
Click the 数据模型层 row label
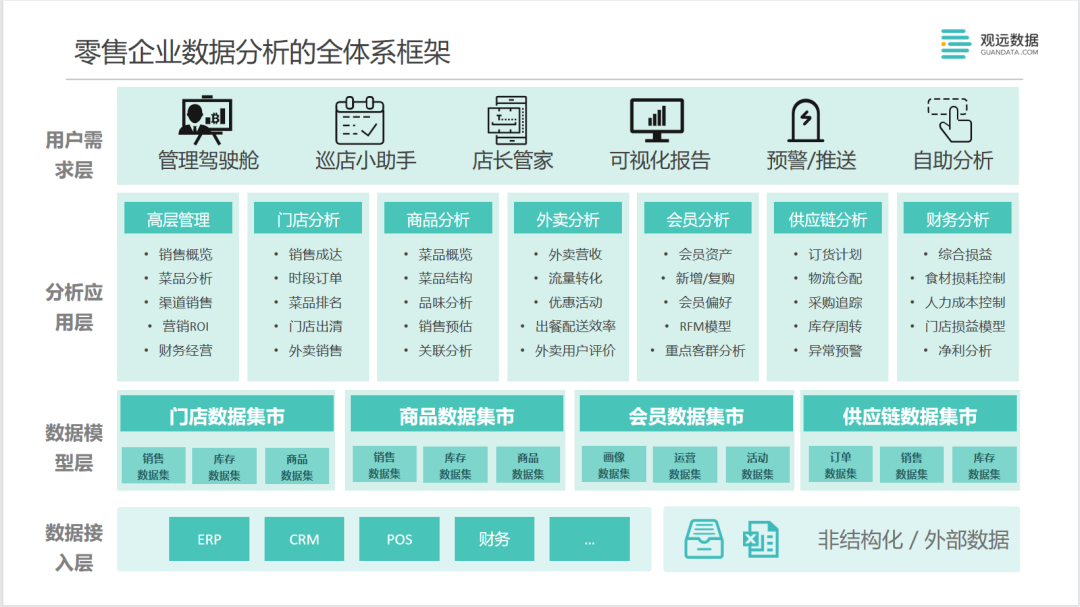(x=74, y=447)
